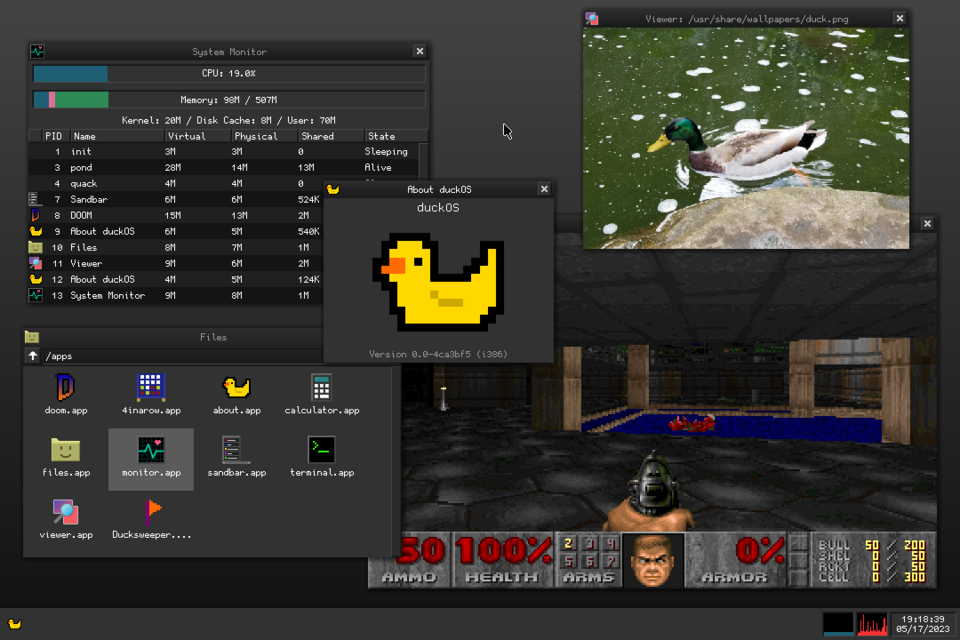The image size is (960, 640).
Task: Click the Sandbar process row icon
Action: click(34, 199)
